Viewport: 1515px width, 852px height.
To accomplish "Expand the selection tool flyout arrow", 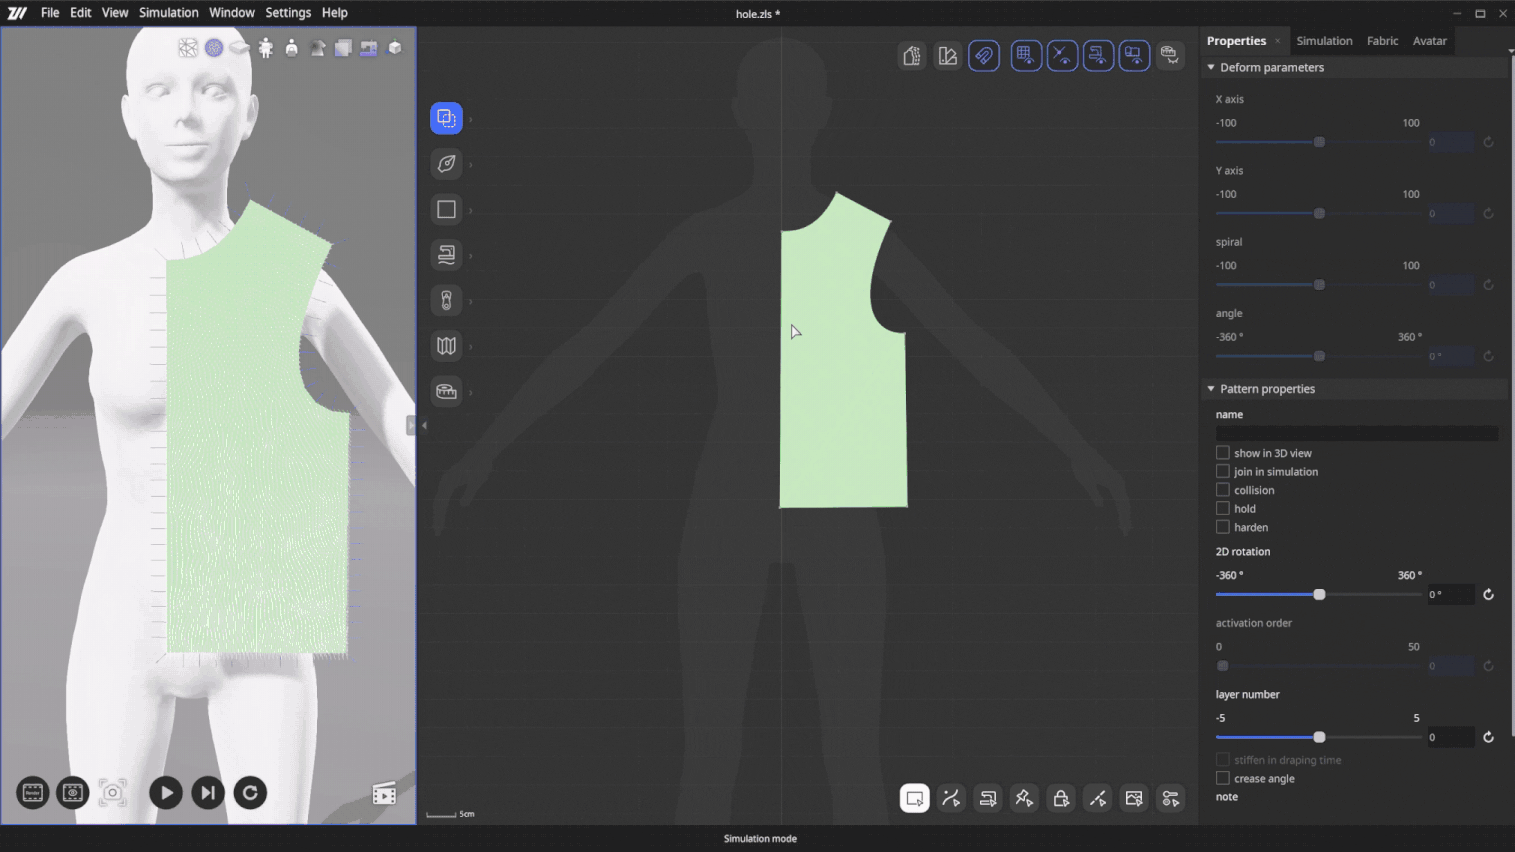I will pos(471,119).
